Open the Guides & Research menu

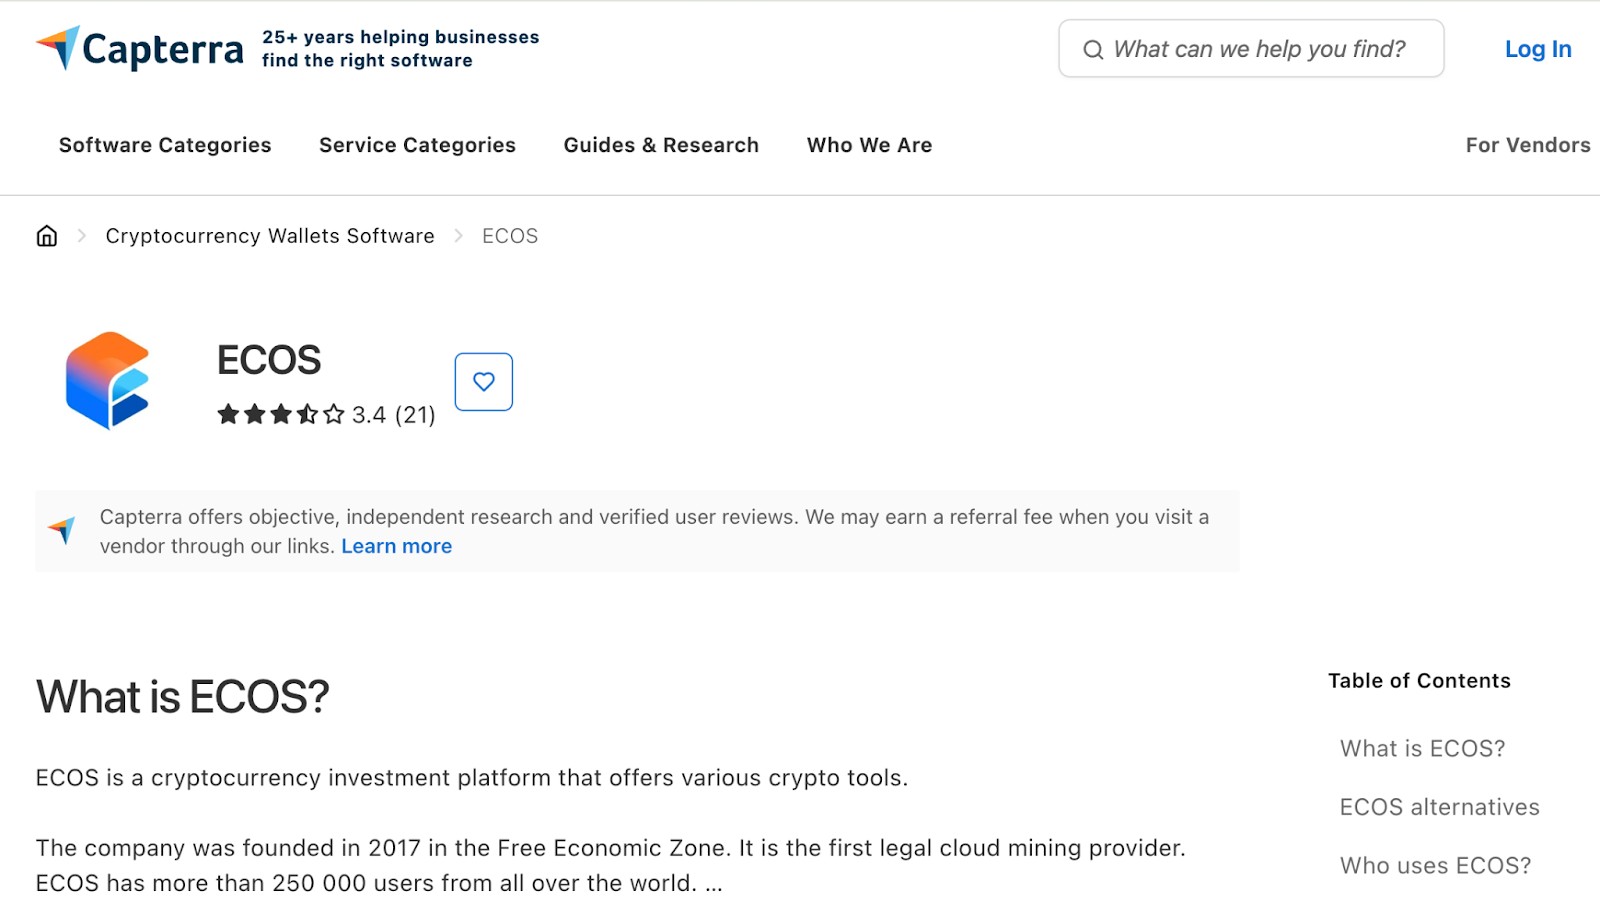(x=661, y=145)
